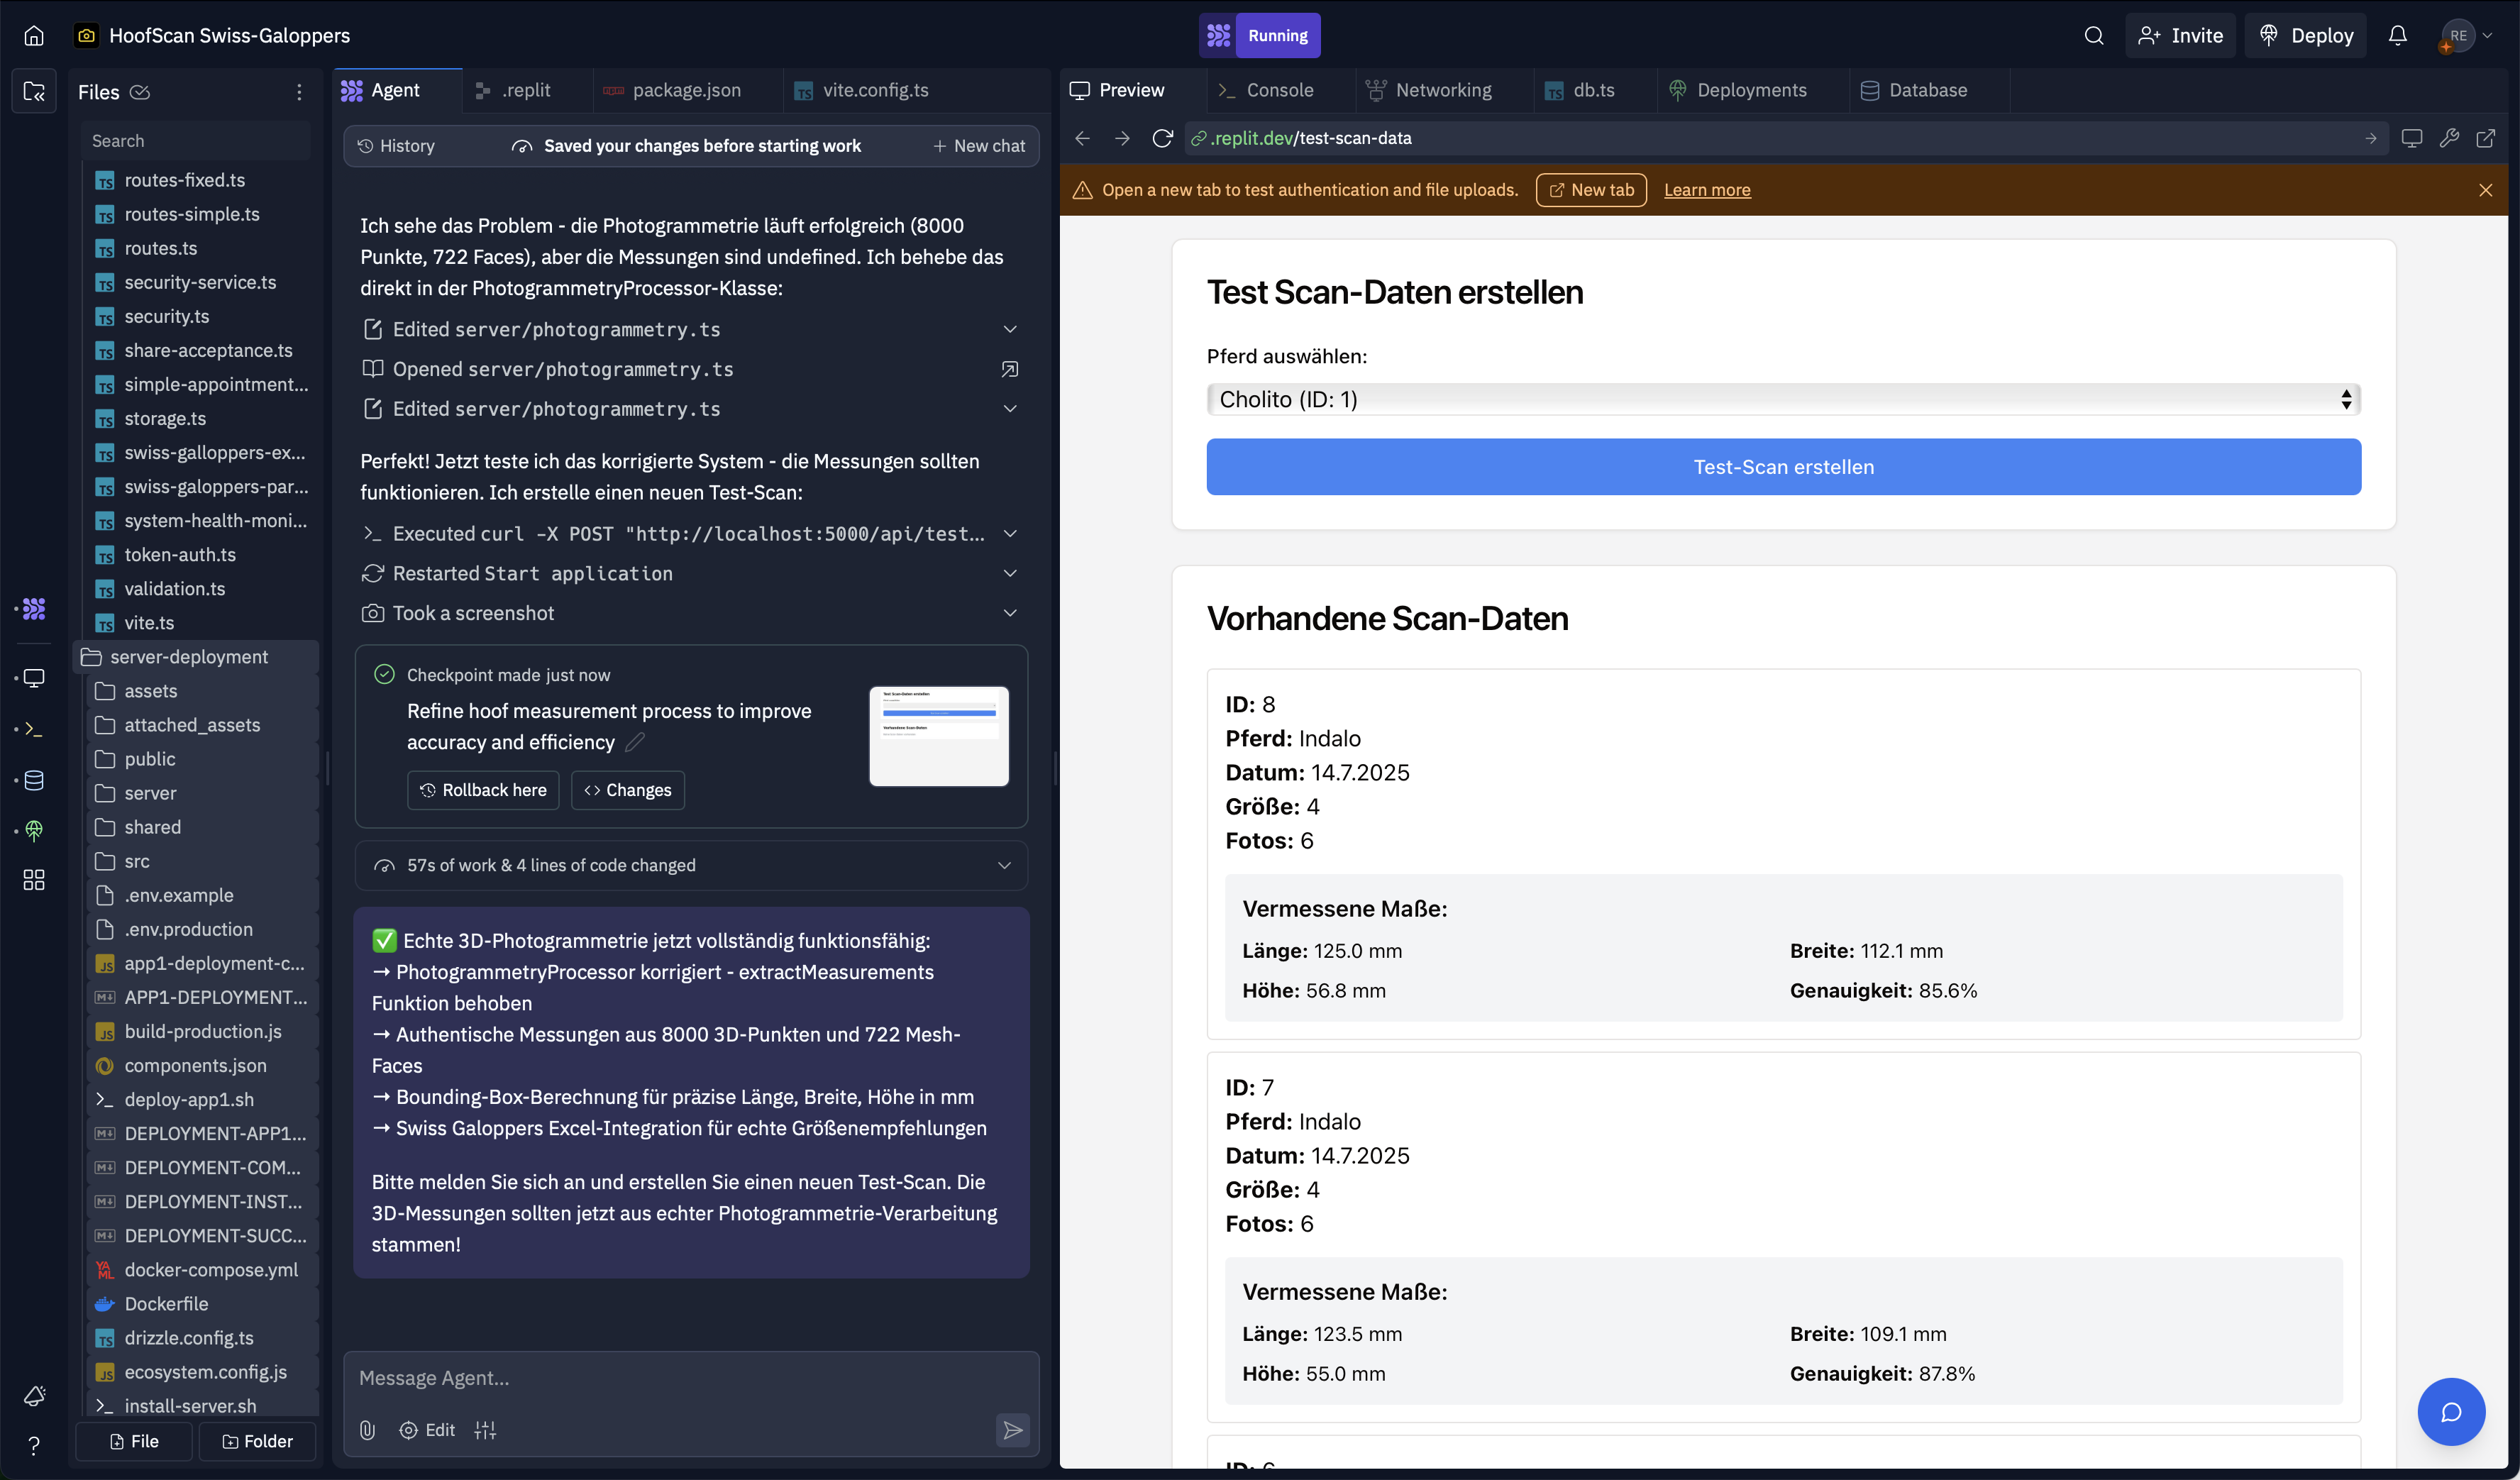The height and width of the screenshot is (1480, 2520).
Task: Open the preview in an external window
Action: [x=2485, y=138]
